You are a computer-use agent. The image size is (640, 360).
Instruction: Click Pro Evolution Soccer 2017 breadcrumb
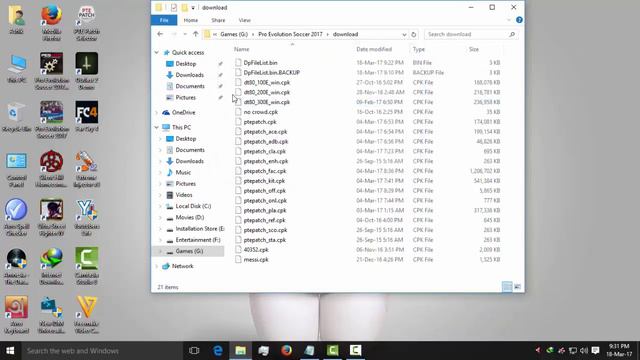pyautogui.click(x=290, y=34)
